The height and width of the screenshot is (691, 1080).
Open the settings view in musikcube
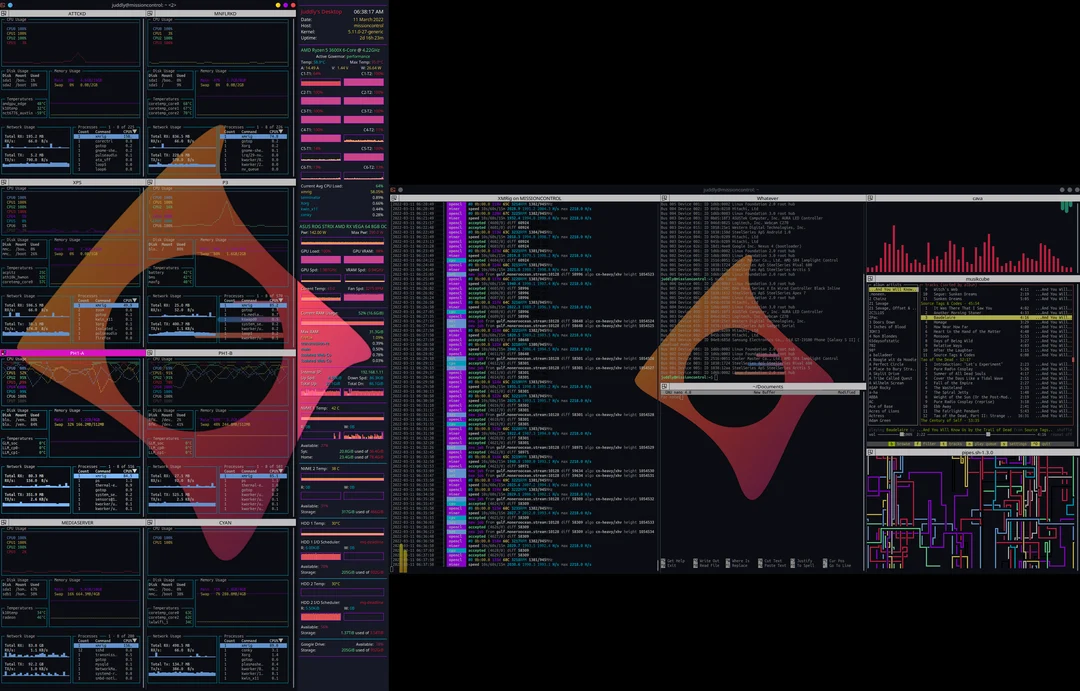coord(1019,443)
